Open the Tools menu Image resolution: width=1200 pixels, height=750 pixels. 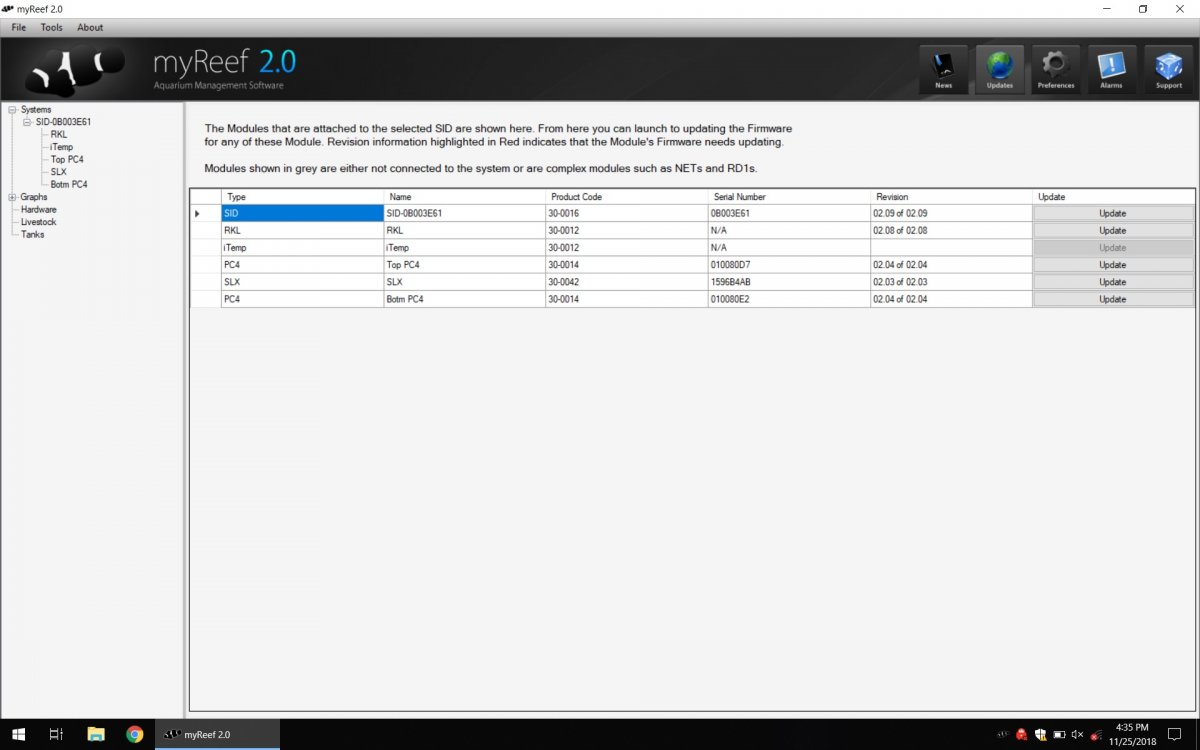(x=52, y=27)
